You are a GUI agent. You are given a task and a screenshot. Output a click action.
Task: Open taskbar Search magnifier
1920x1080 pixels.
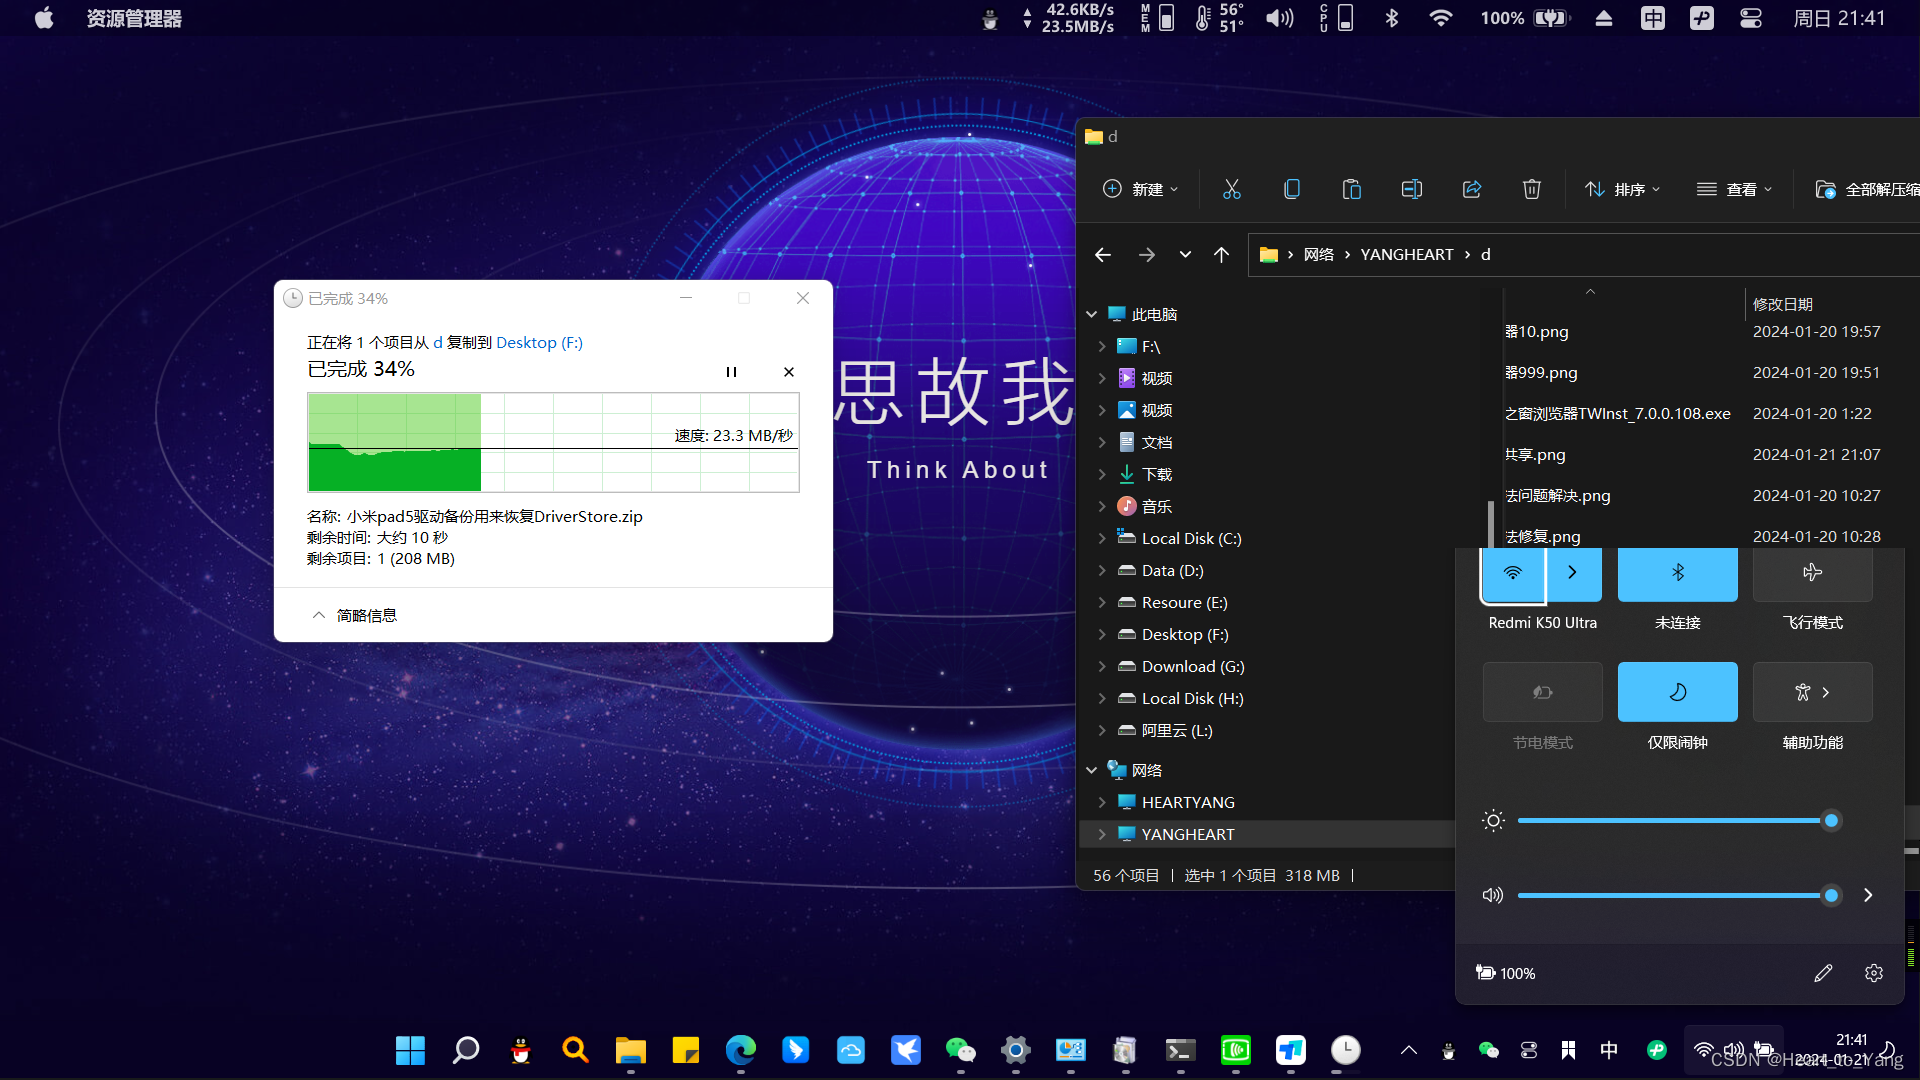[465, 1050]
